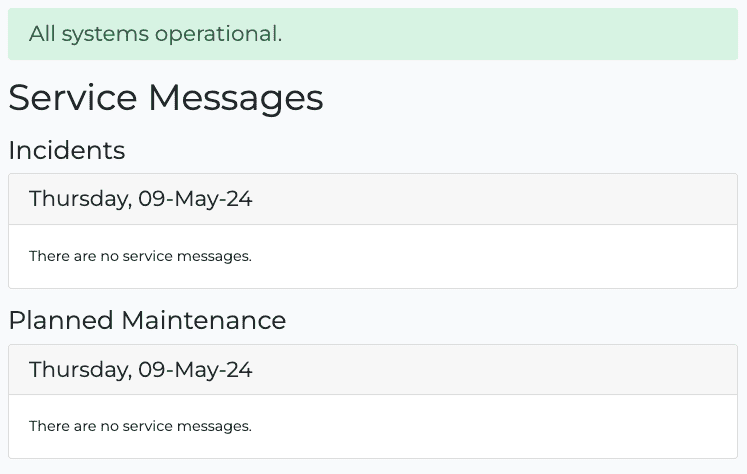
Task: Click the Service Messages page heading
Action: [x=166, y=98]
